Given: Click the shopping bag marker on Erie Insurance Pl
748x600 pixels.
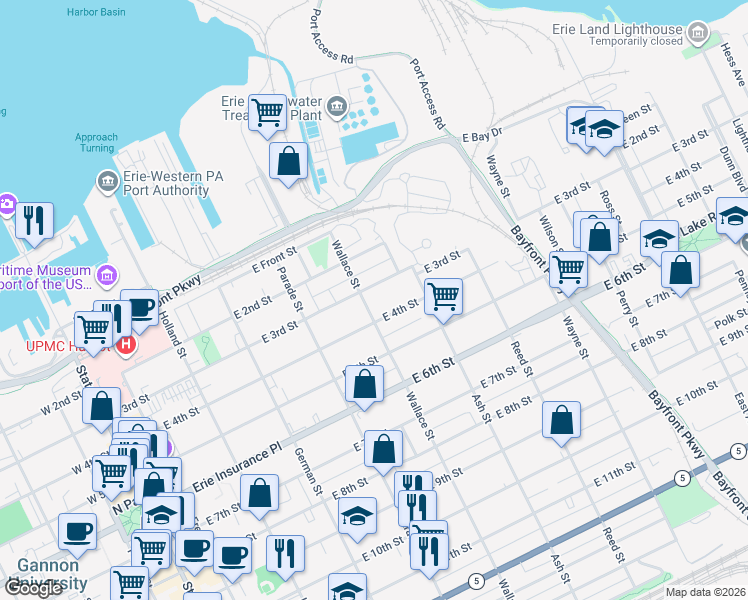Looking at the screenshot, I should [260, 493].
